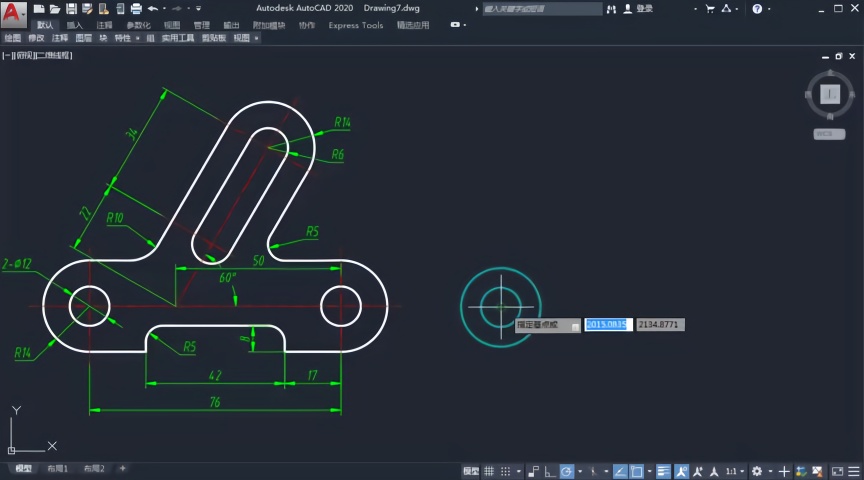Click the dynamic input Y coordinate field
This screenshot has width=864, height=480.
(x=660, y=325)
